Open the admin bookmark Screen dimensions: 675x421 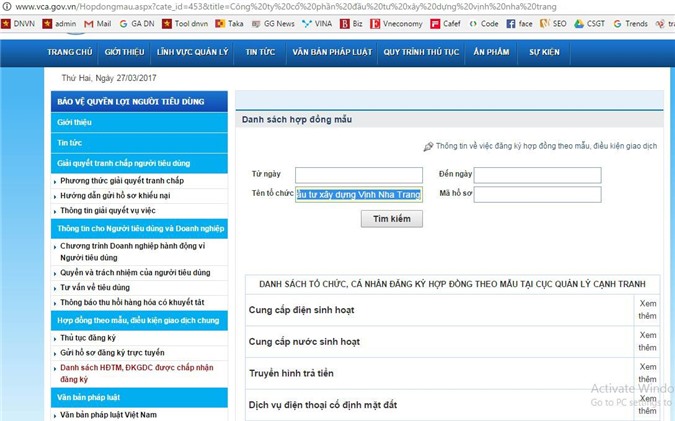tap(58, 23)
